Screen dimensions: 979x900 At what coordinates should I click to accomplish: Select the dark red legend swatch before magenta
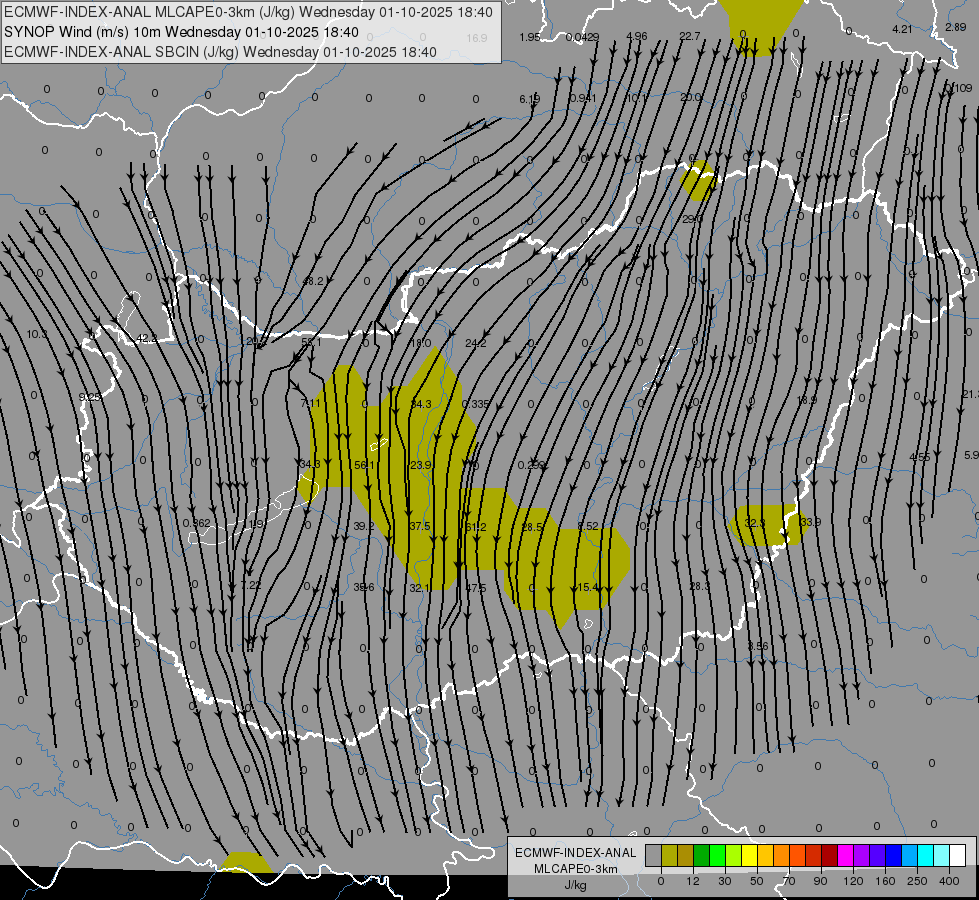[x=829, y=855]
